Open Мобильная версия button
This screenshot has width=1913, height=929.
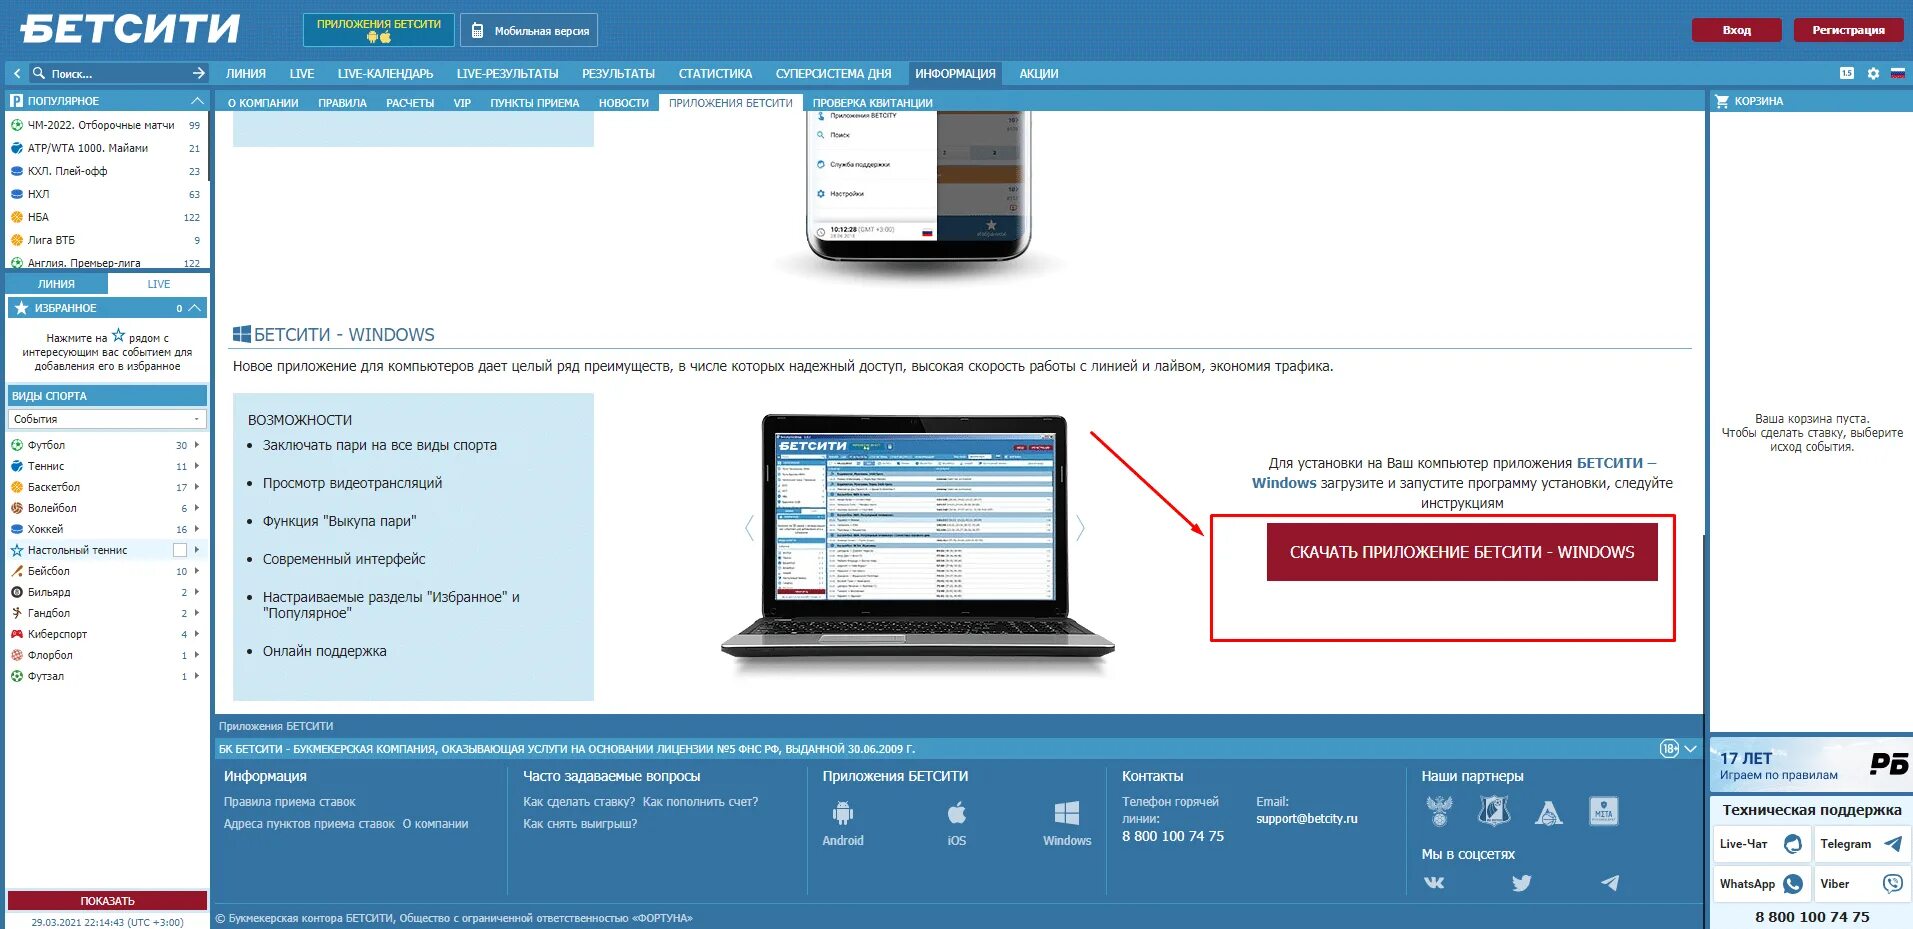click(529, 30)
